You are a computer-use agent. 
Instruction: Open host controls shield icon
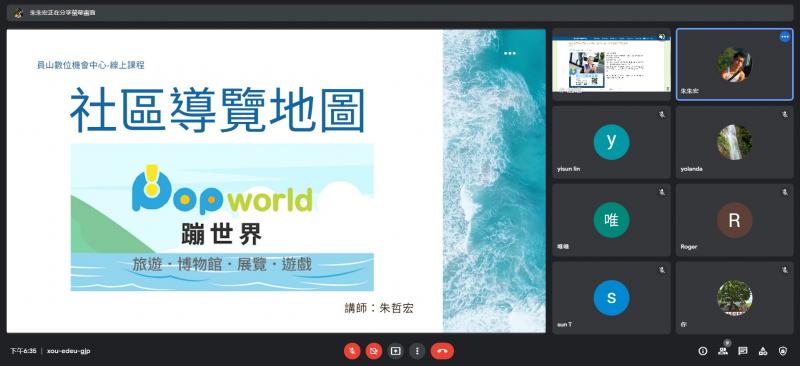(x=783, y=351)
